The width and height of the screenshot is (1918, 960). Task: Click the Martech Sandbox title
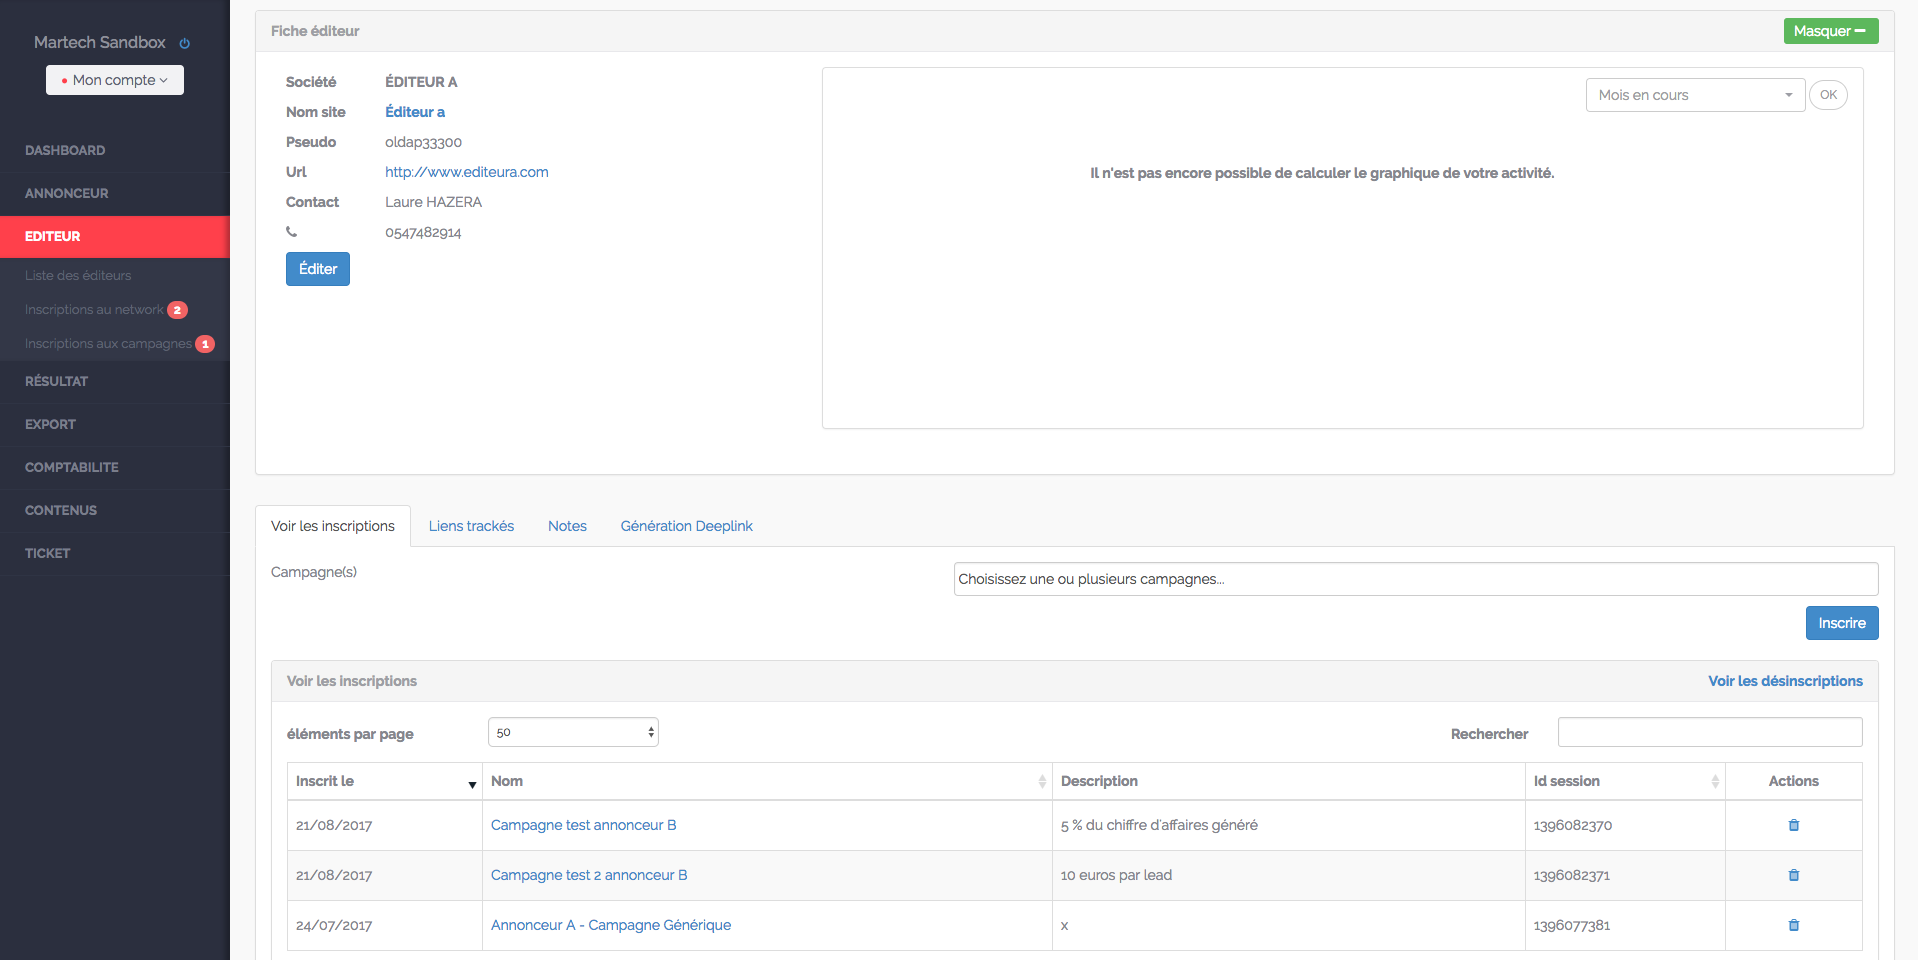pyautogui.click(x=100, y=42)
